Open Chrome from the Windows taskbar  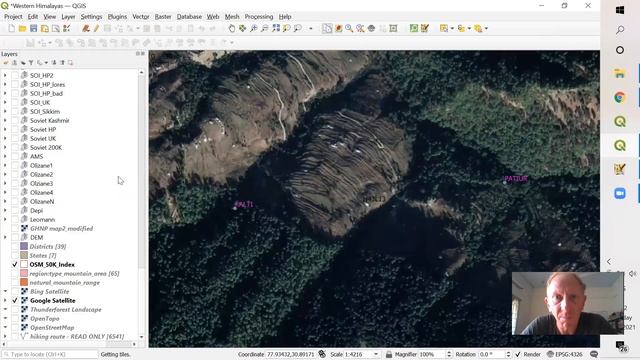620,98
